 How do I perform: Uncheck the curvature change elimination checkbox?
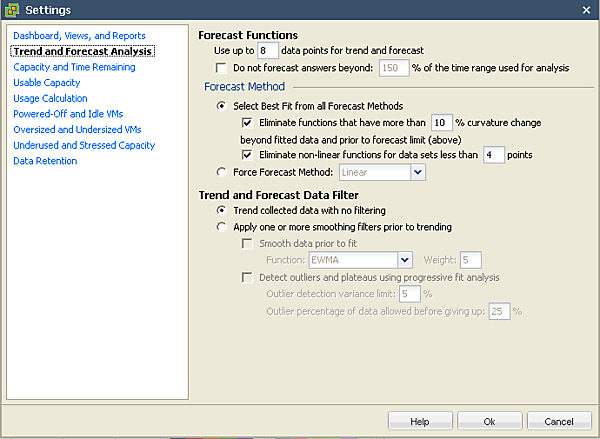(x=248, y=123)
